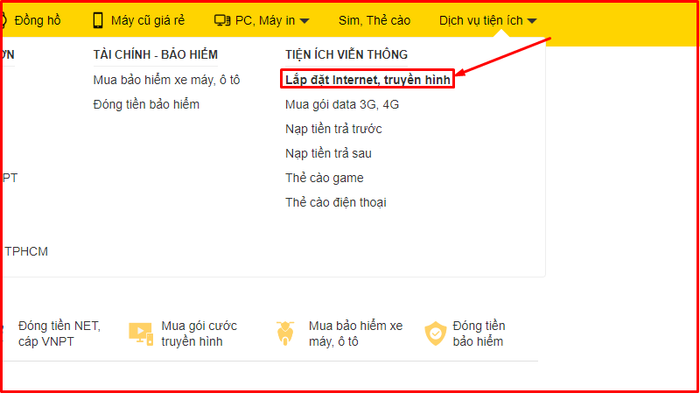Choose Nạp tiền trả sau
The image size is (700, 394).
click(328, 153)
